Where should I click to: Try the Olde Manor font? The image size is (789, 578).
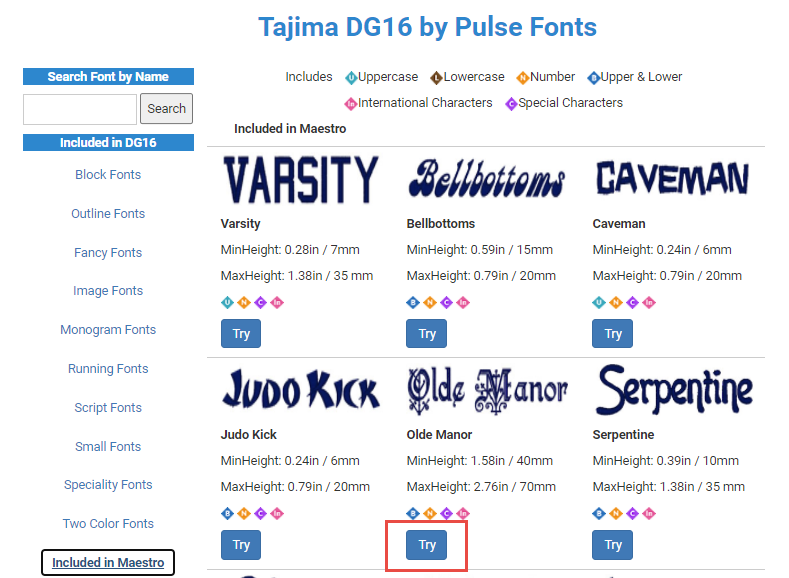[427, 545]
